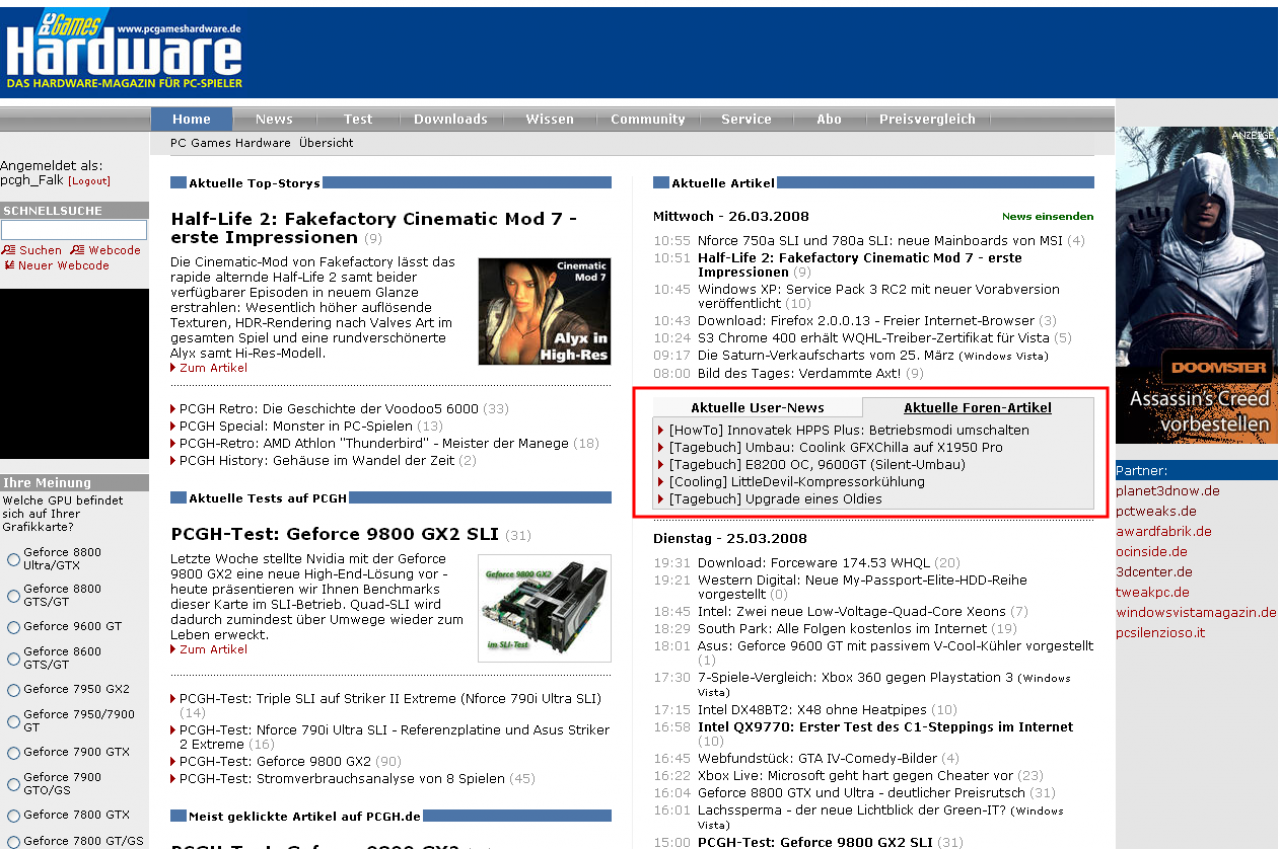Screen dimensions: 1280x849
Task: Switch to Aktuelle User-News tab
Action: pos(758,407)
